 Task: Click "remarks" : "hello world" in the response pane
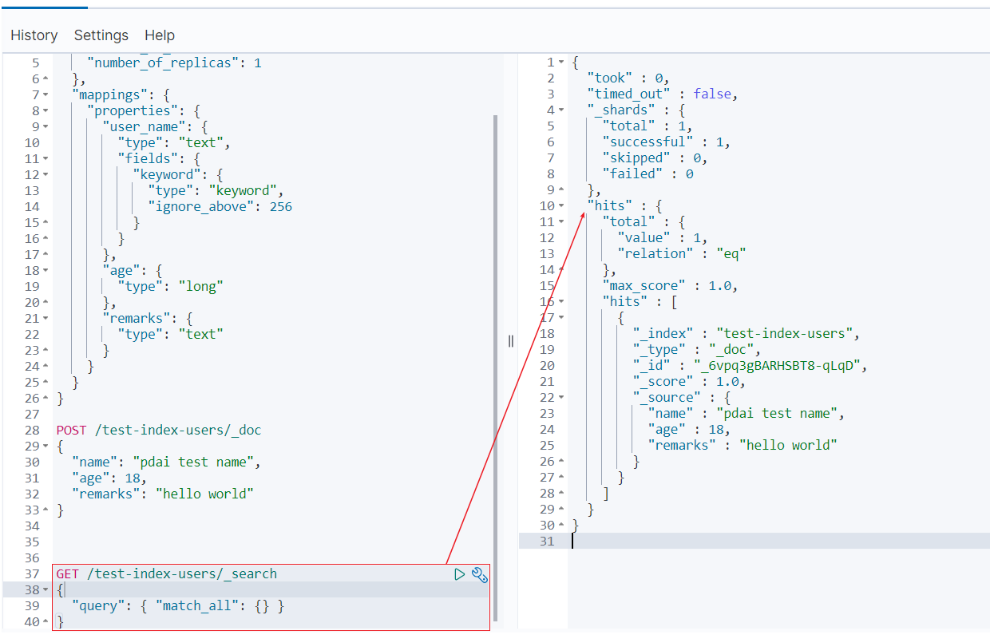(x=742, y=445)
